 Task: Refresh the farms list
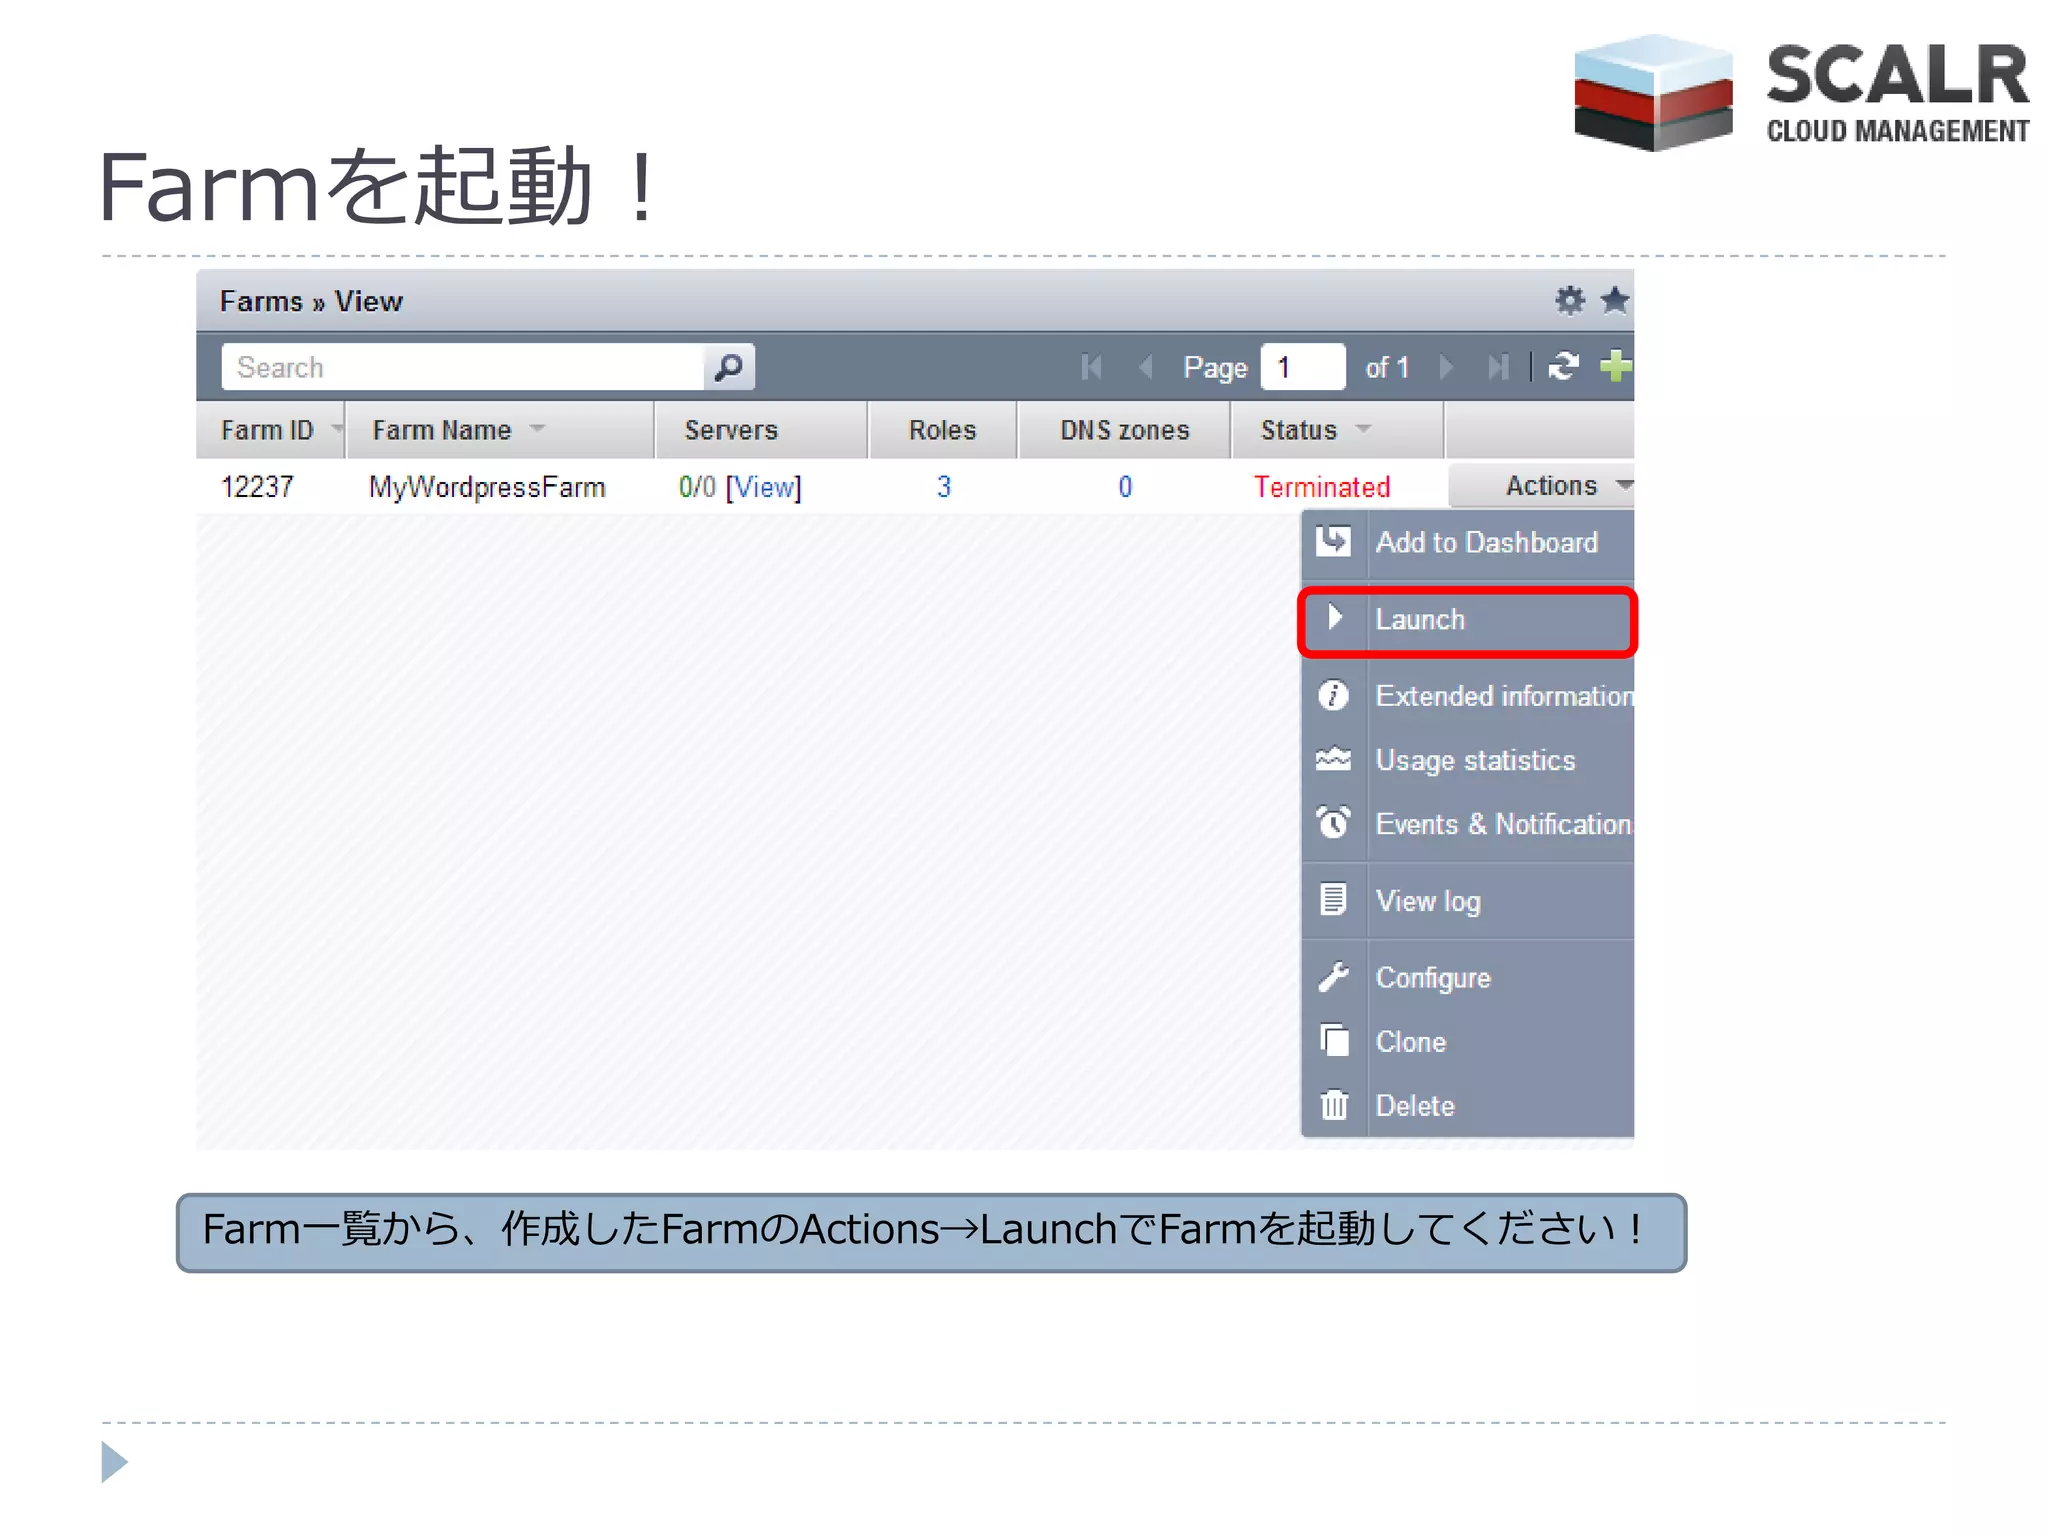pos(1563,366)
